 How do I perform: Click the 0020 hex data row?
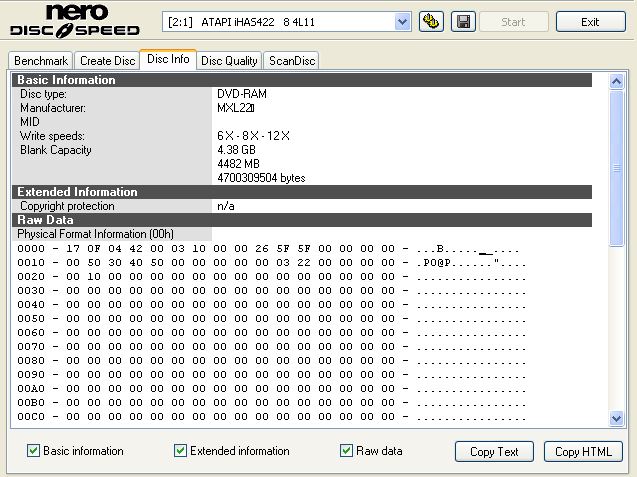pos(271,277)
